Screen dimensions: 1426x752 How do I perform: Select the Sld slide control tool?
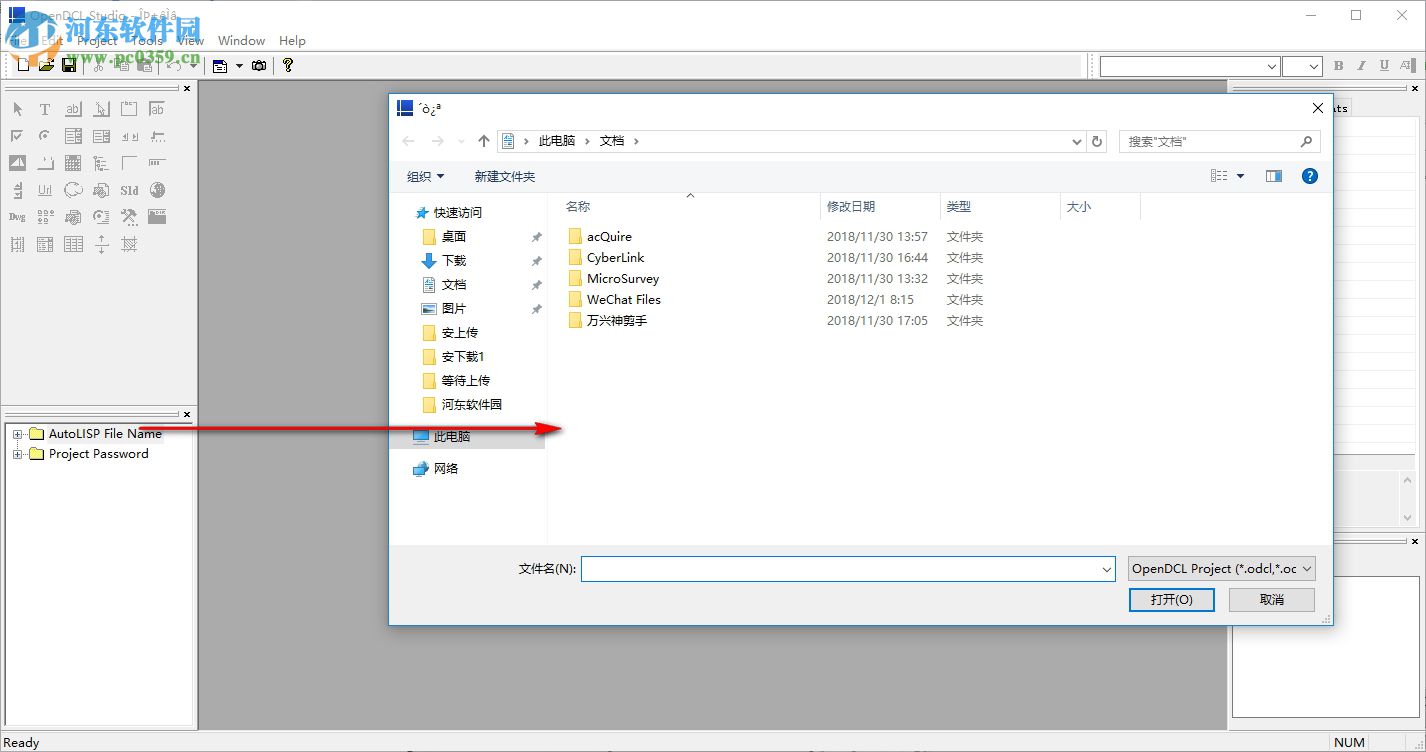pos(129,190)
